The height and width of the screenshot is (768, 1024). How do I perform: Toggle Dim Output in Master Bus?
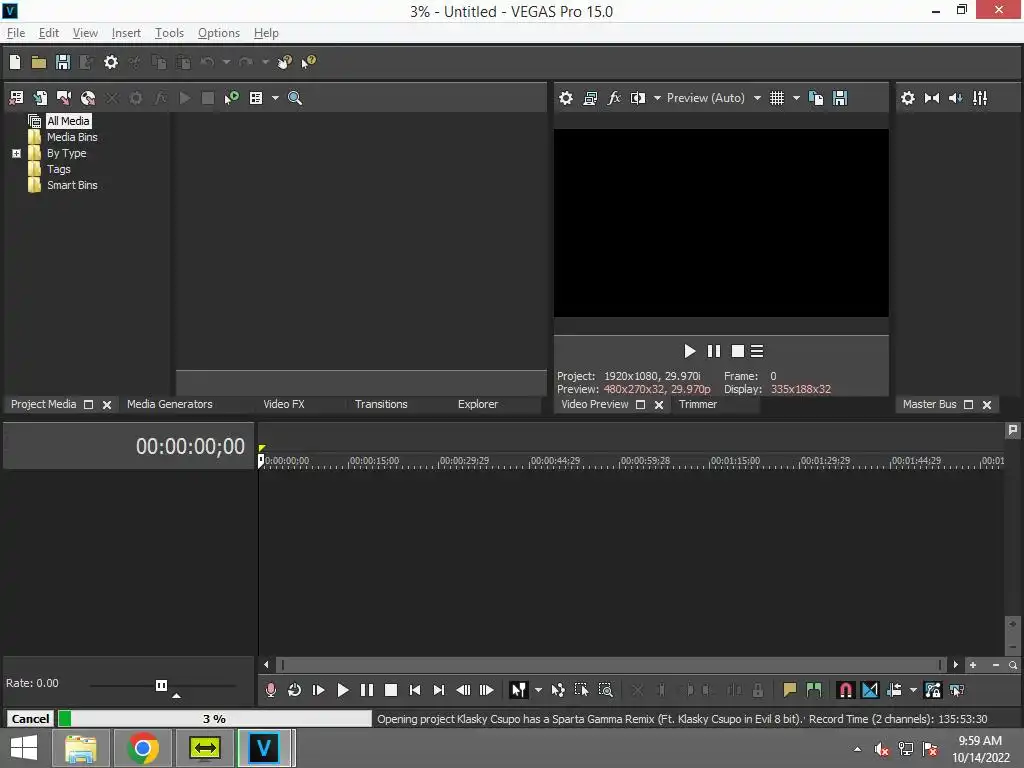955,98
